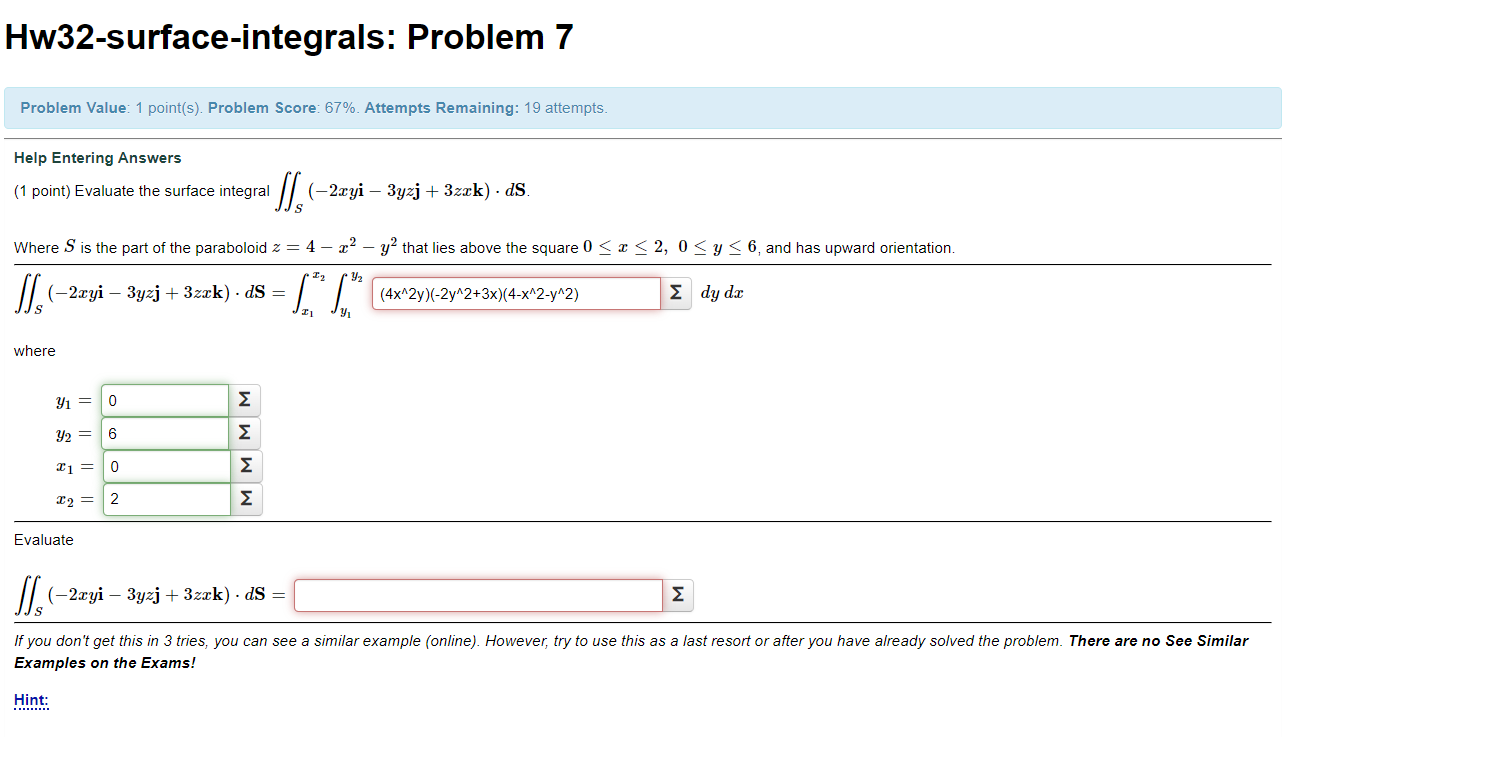
Task: Open the Σ preview for the y2 bound
Action: (245, 432)
